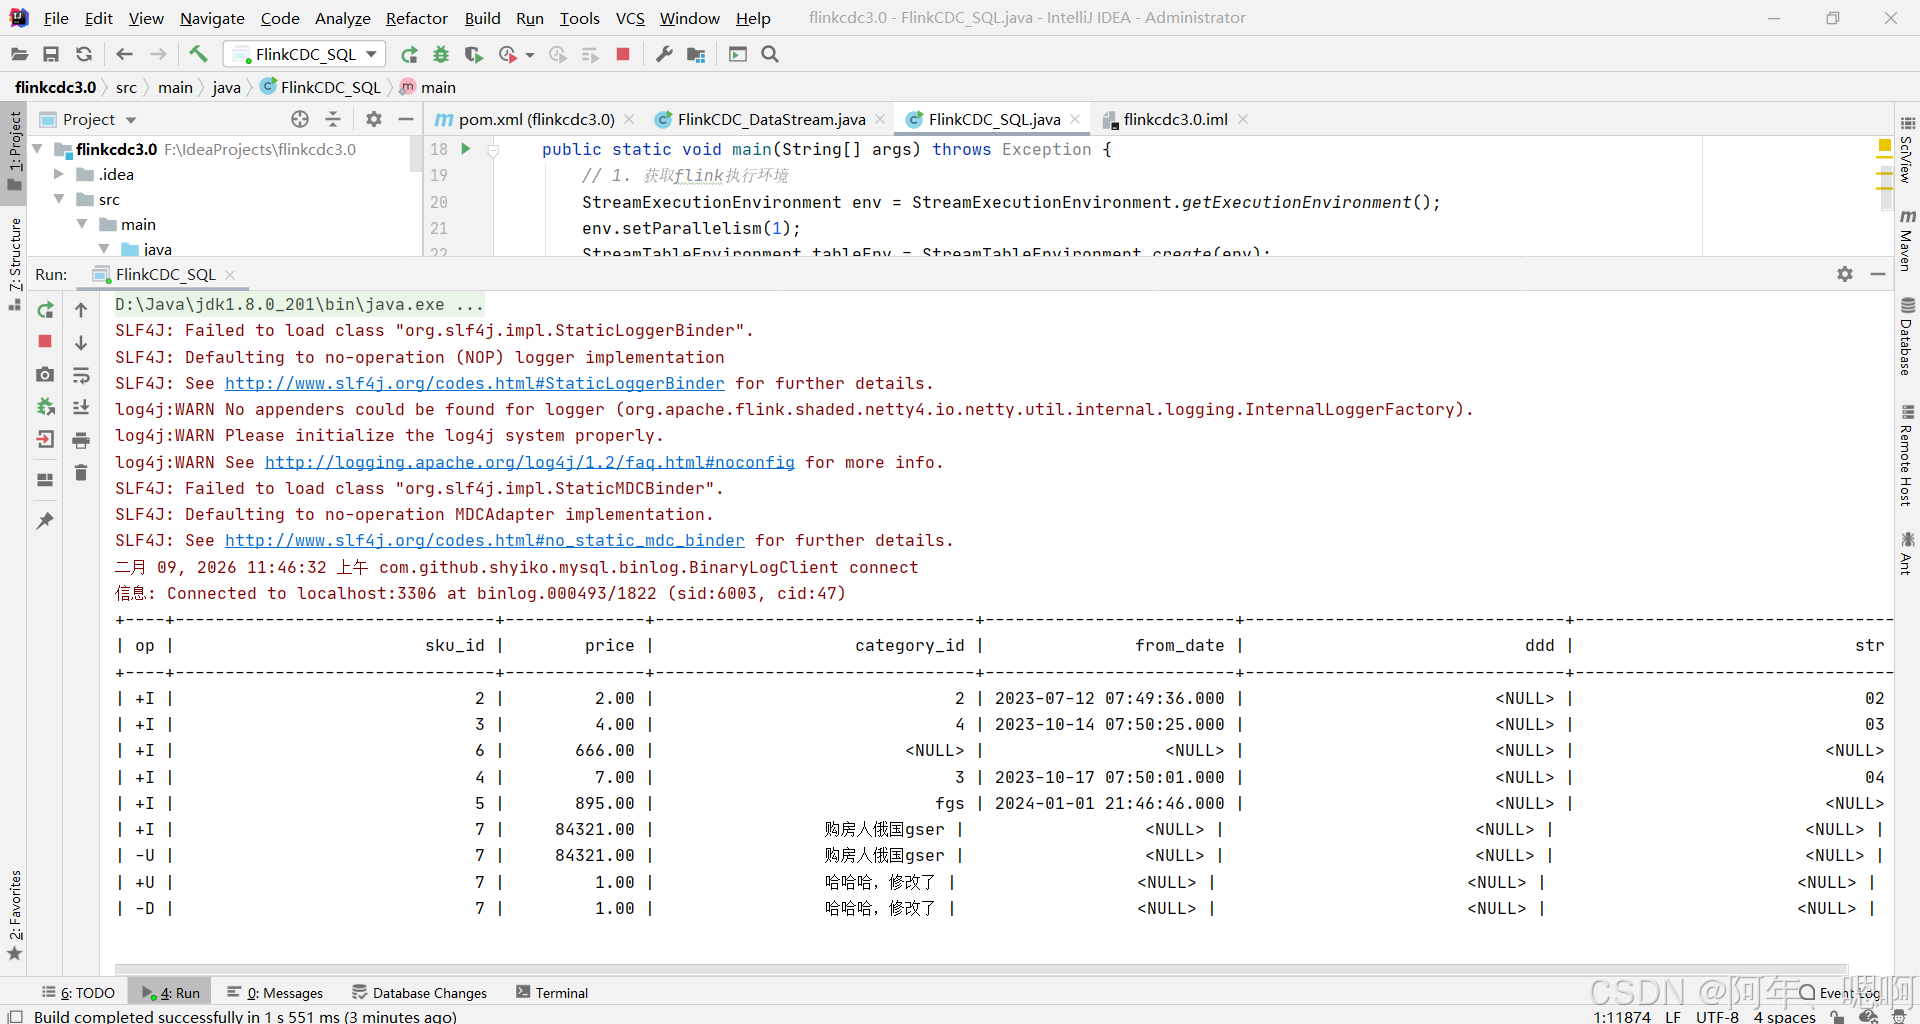
Task: Open the slf4j no_static_mdc_binder link
Action: click(x=485, y=540)
